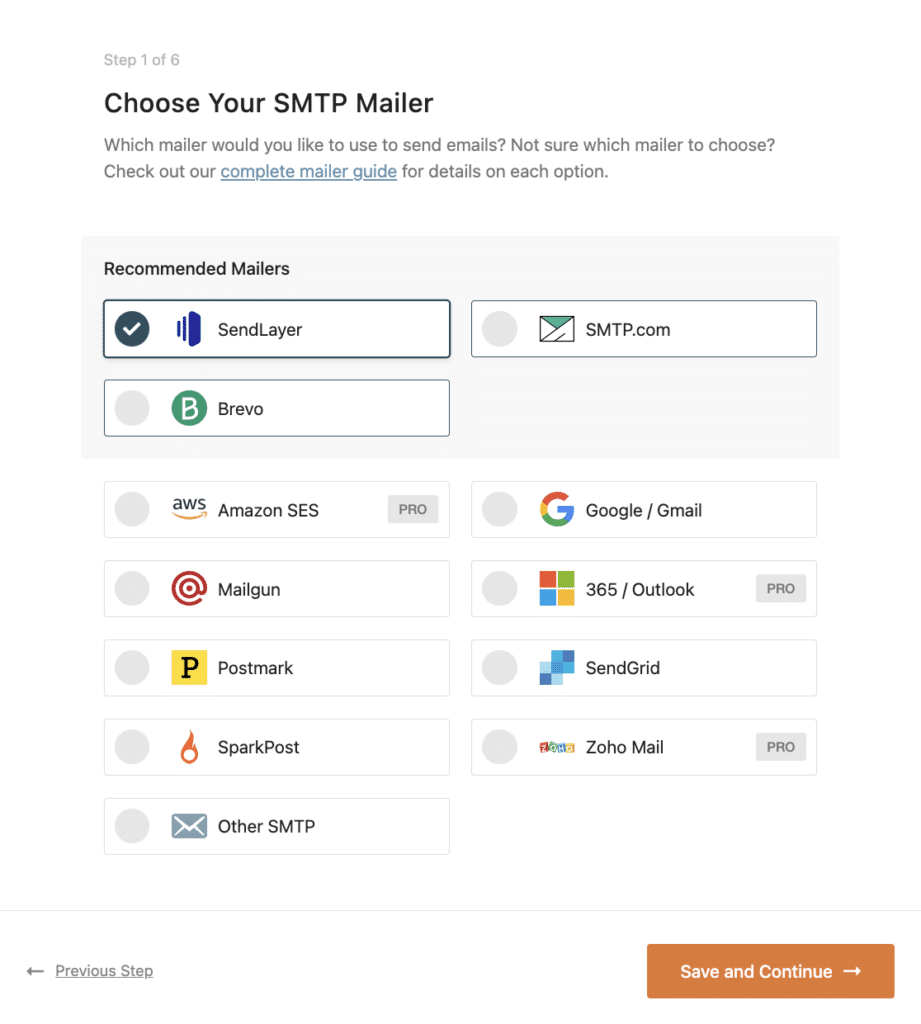Click the SparkPost flame icon
The height and width of the screenshot is (1024, 921).
pyautogui.click(x=189, y=747)
